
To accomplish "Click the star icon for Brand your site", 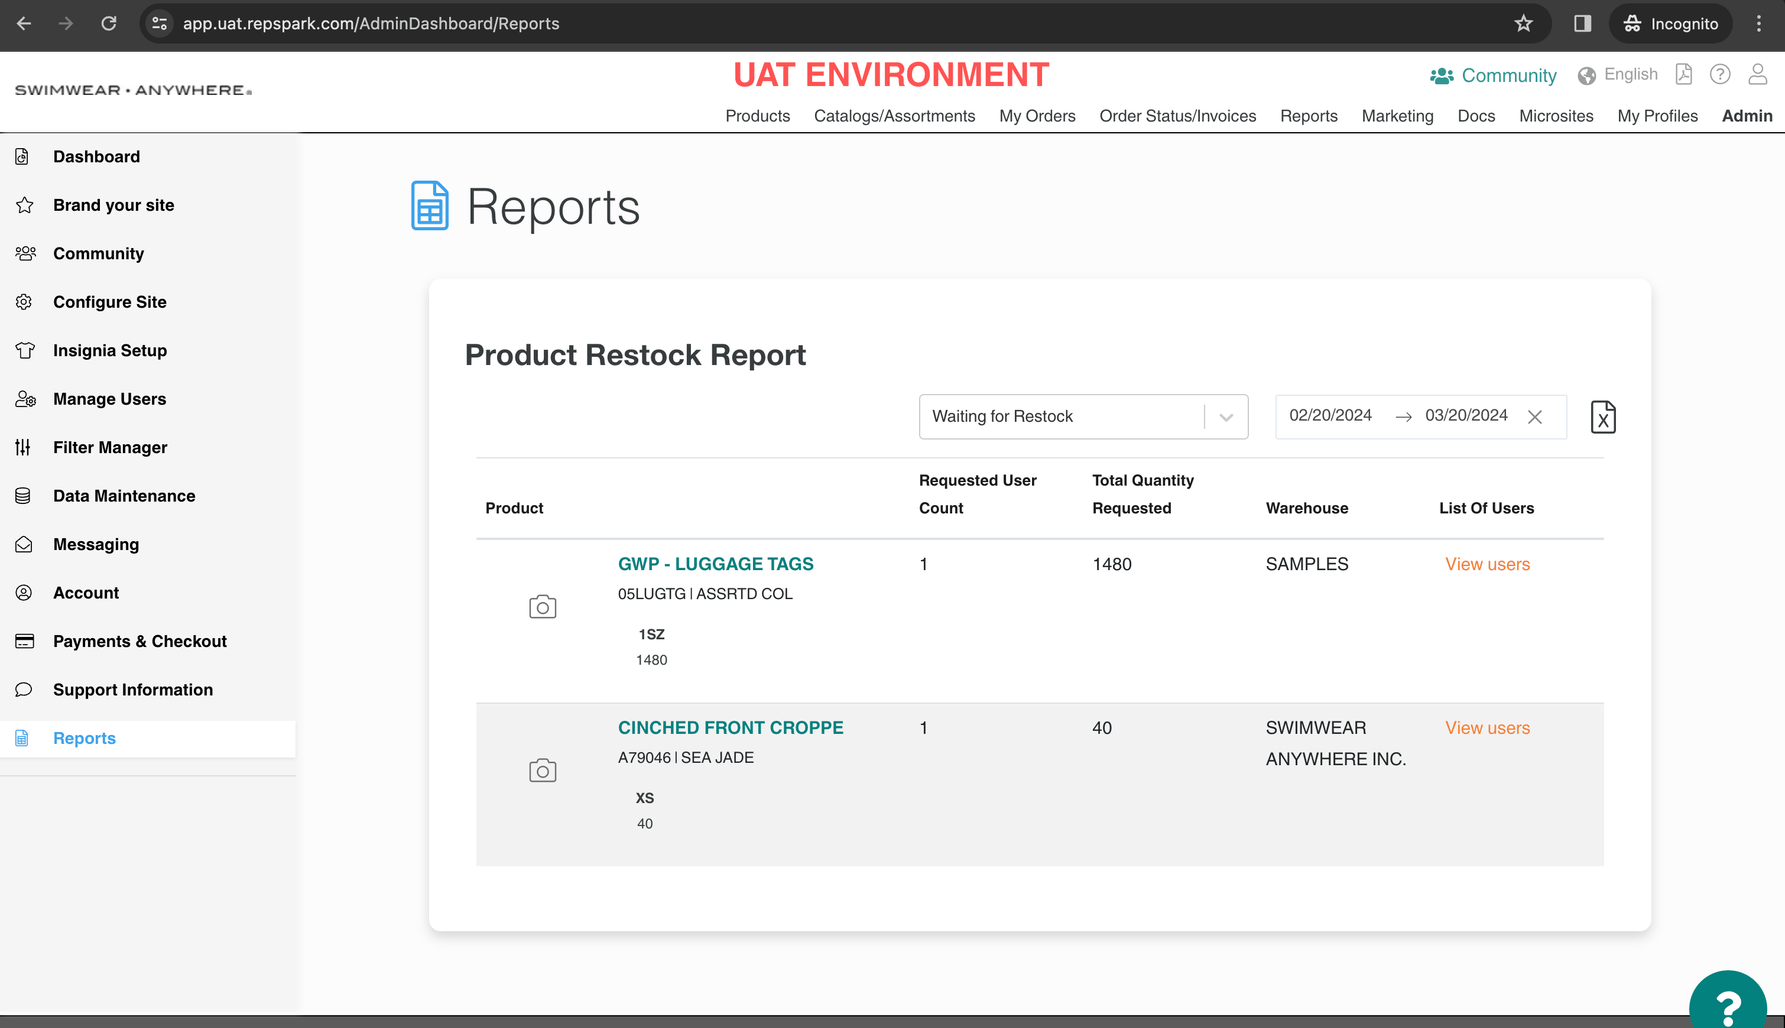I will (25, 205).
